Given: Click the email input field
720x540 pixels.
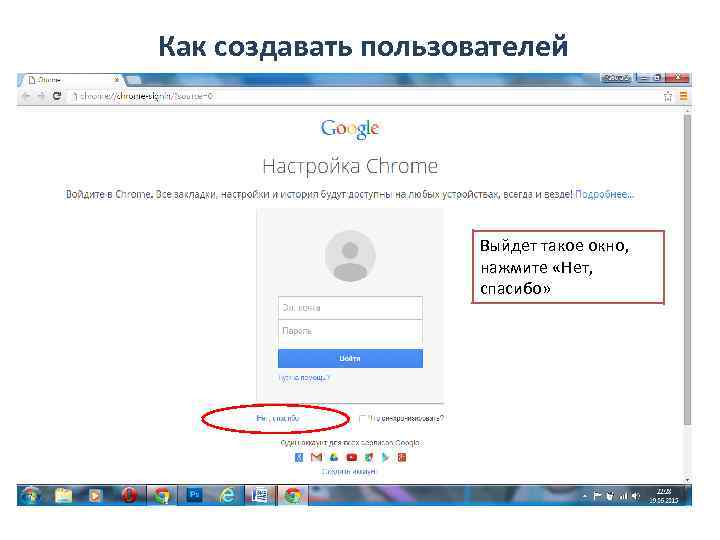Looking at the screenshot, I should click(350, 308).
